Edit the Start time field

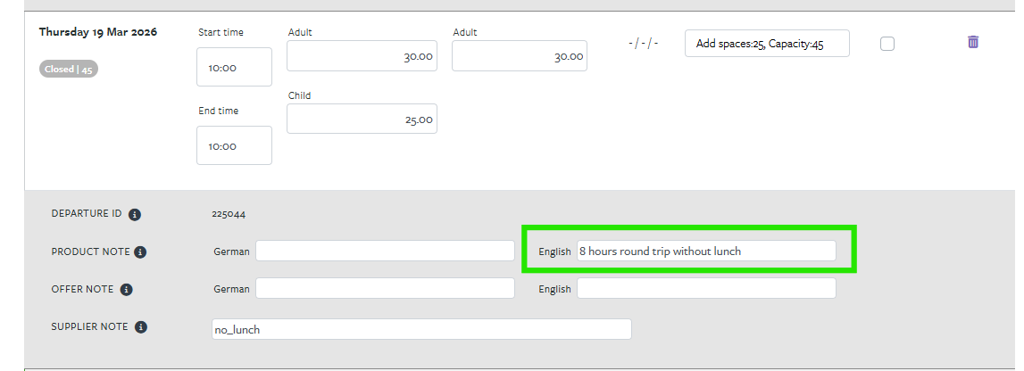[x=234, y=67]
